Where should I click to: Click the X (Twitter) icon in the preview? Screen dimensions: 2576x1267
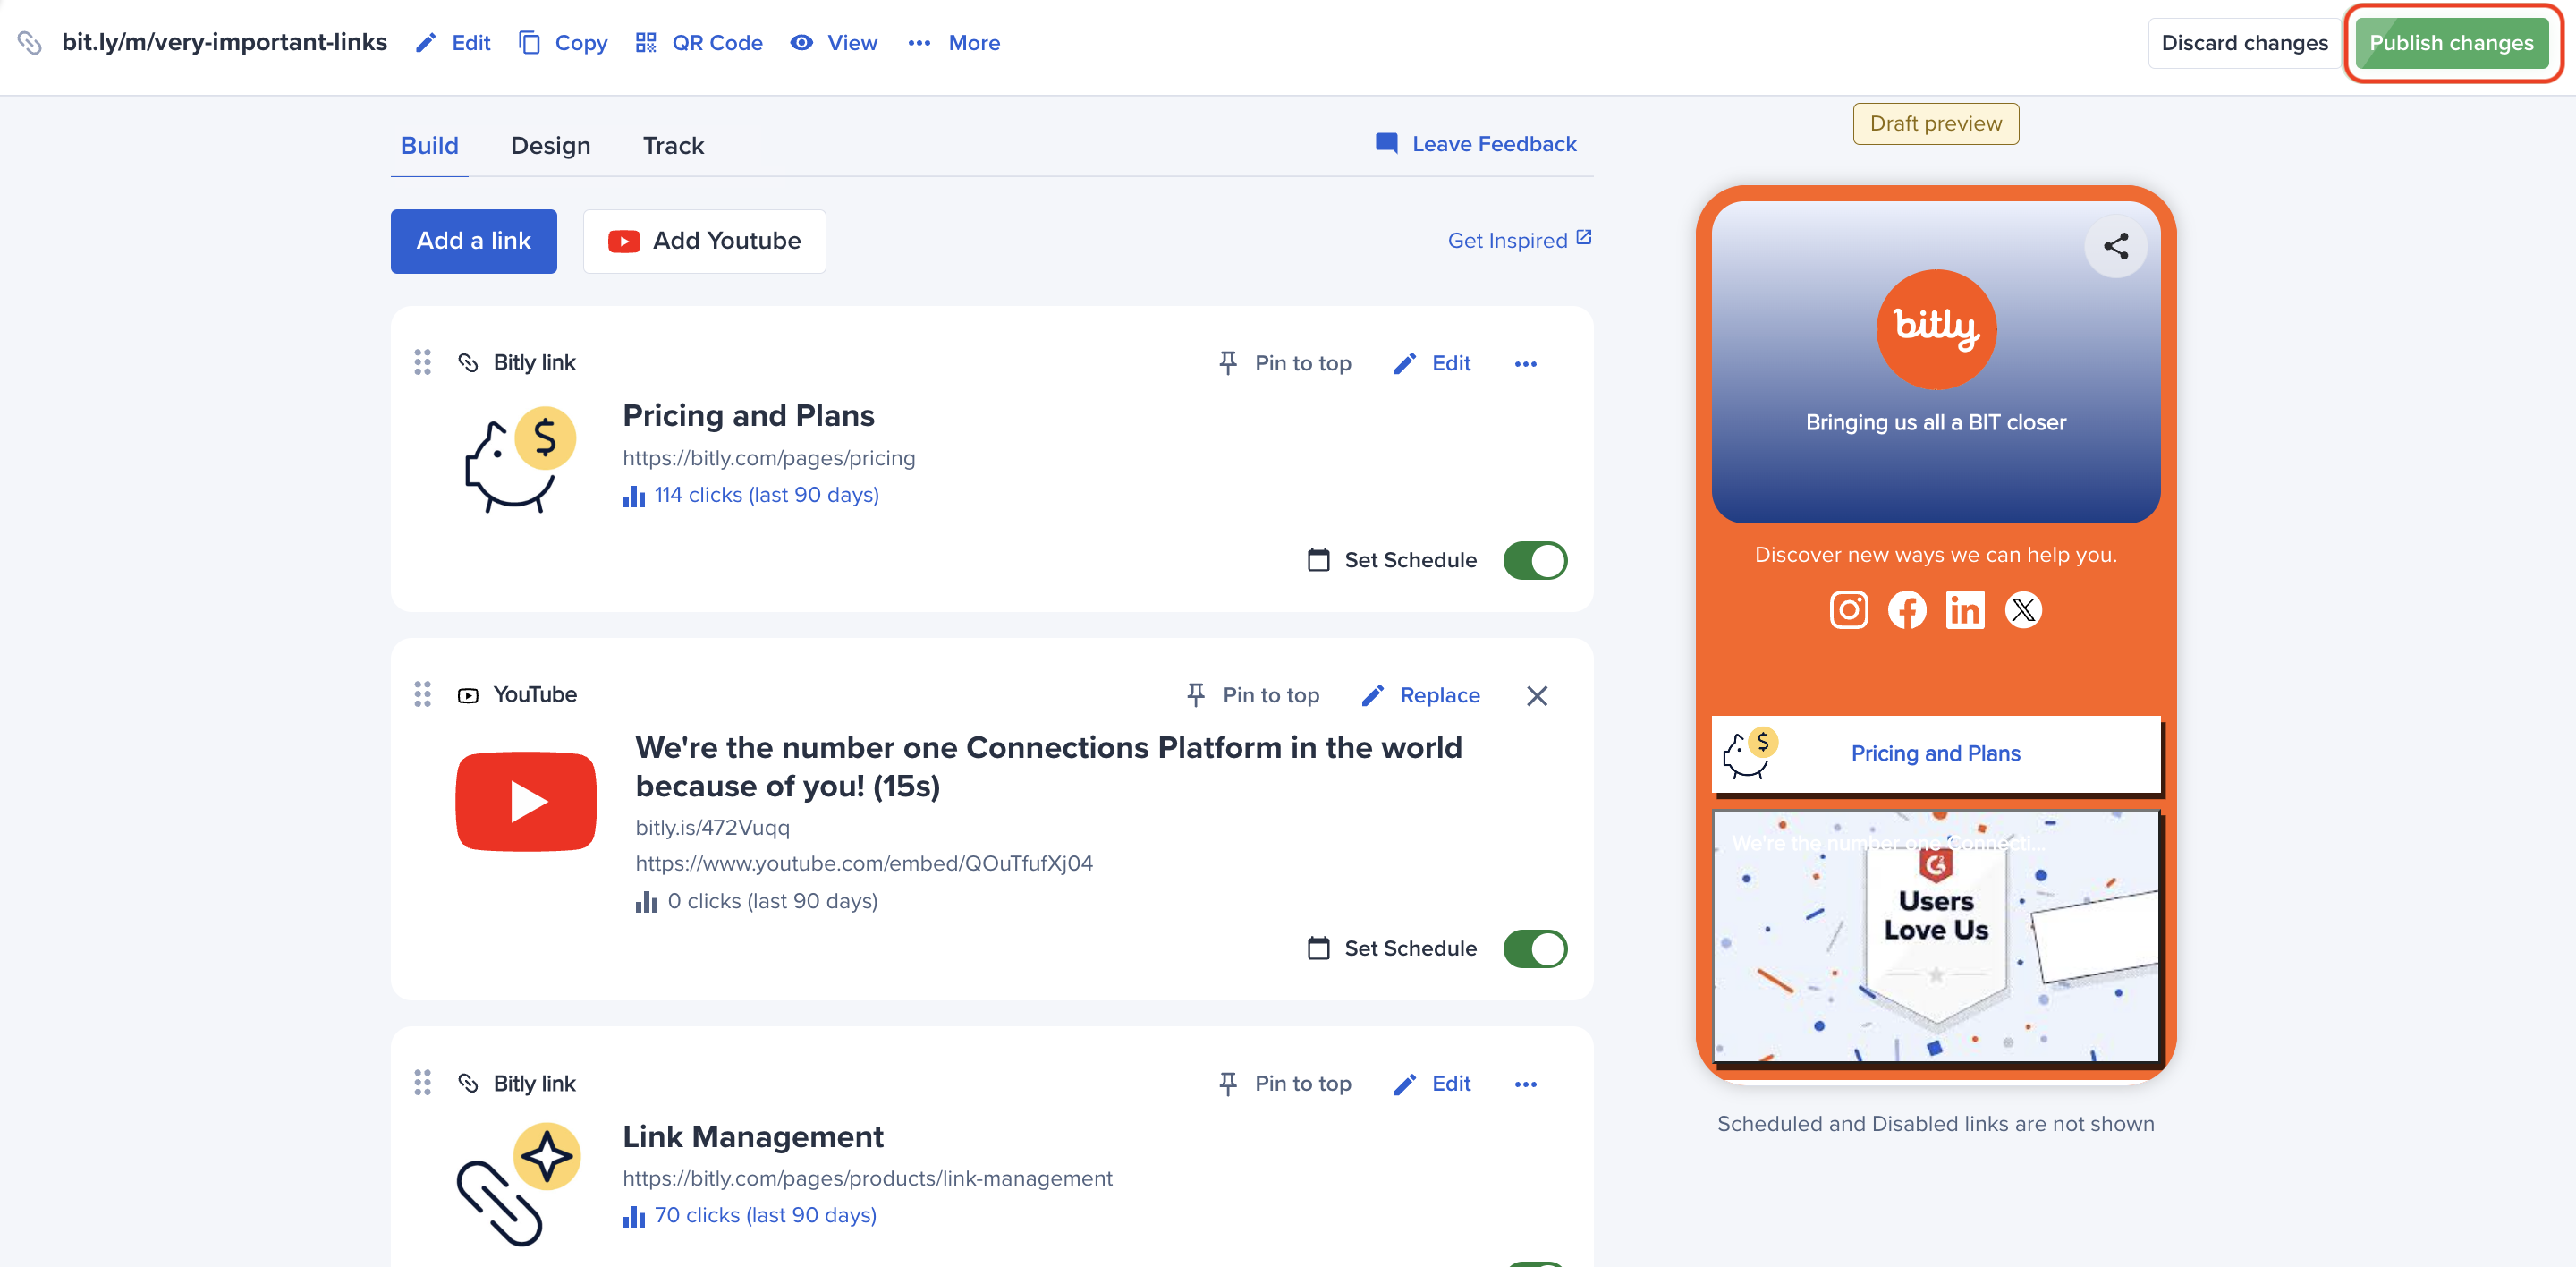tap(2023, 610)
